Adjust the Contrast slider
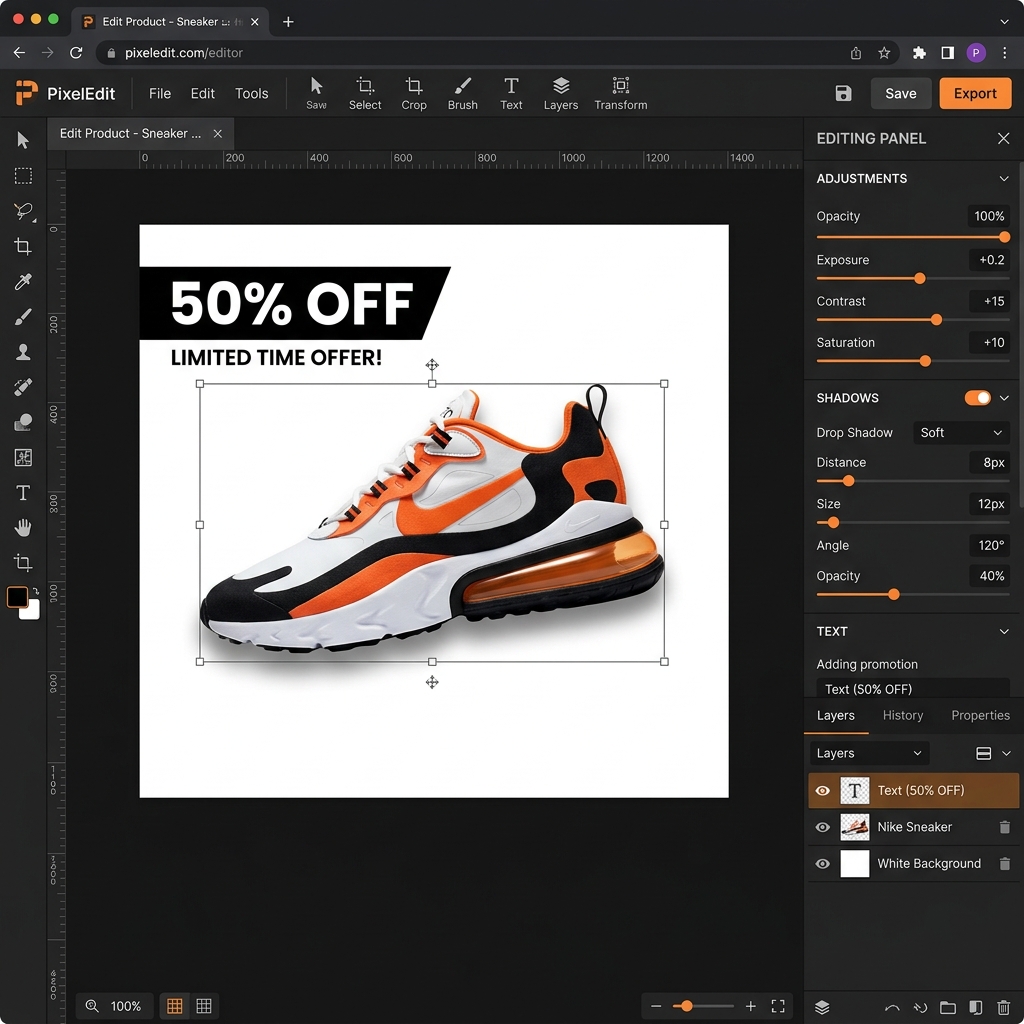The height and width of the screenshot is (1024, 1024). pyautogui.click(x=936, y=320)
